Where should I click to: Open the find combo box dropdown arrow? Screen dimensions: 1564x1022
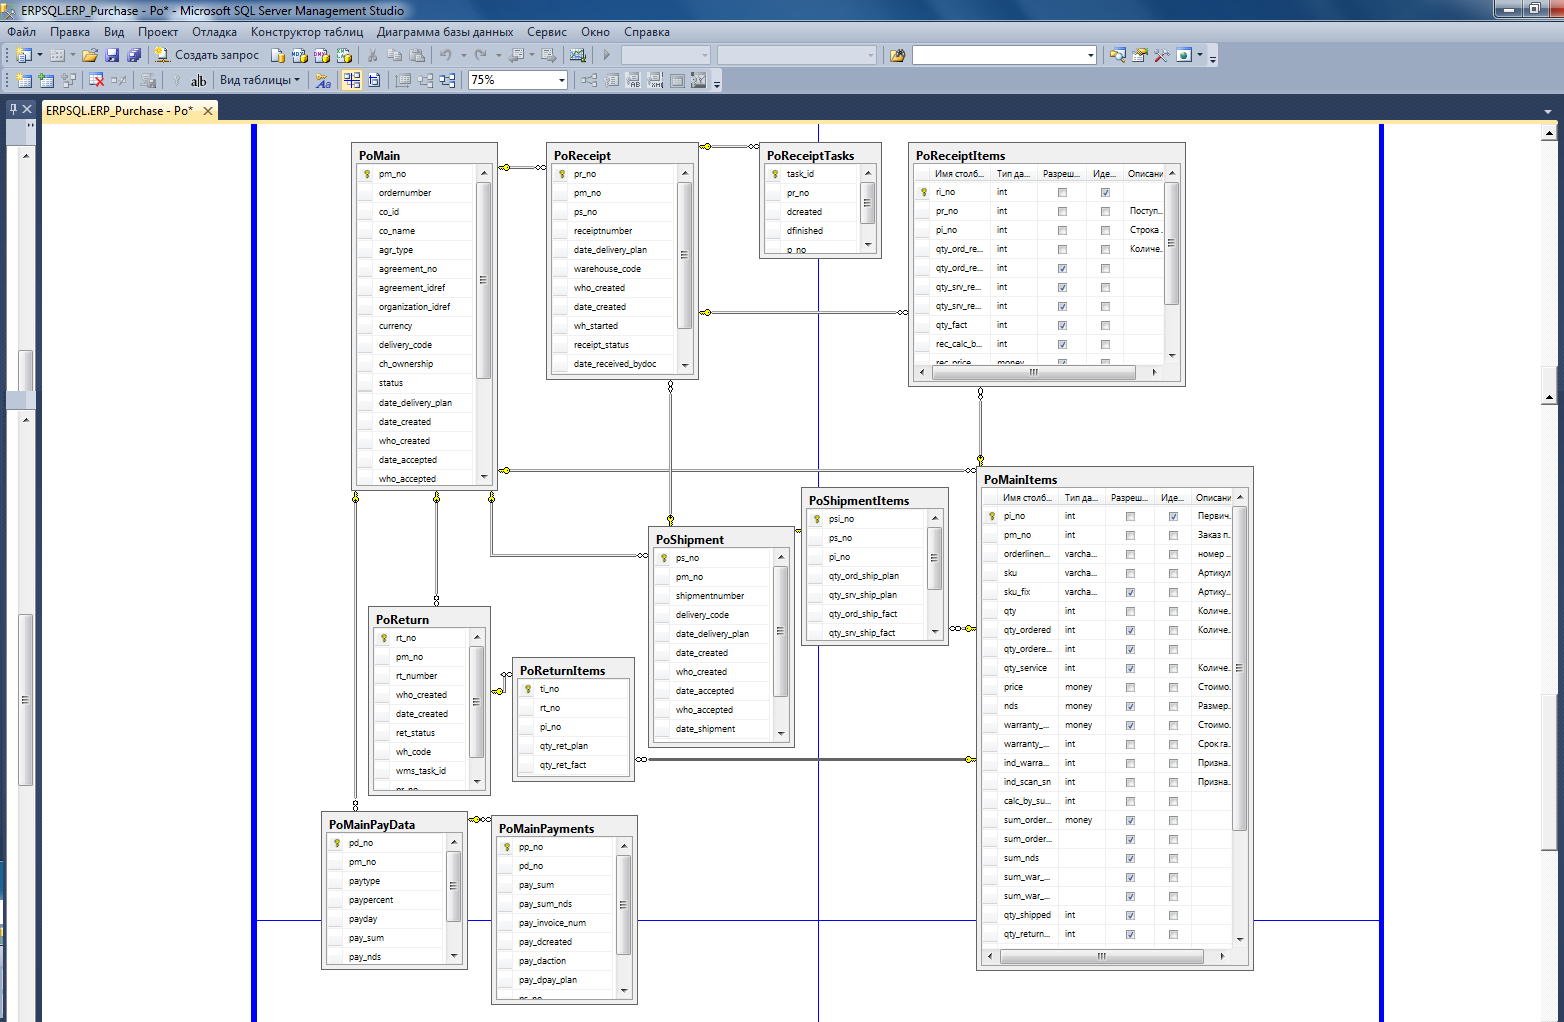(1090, 55)
